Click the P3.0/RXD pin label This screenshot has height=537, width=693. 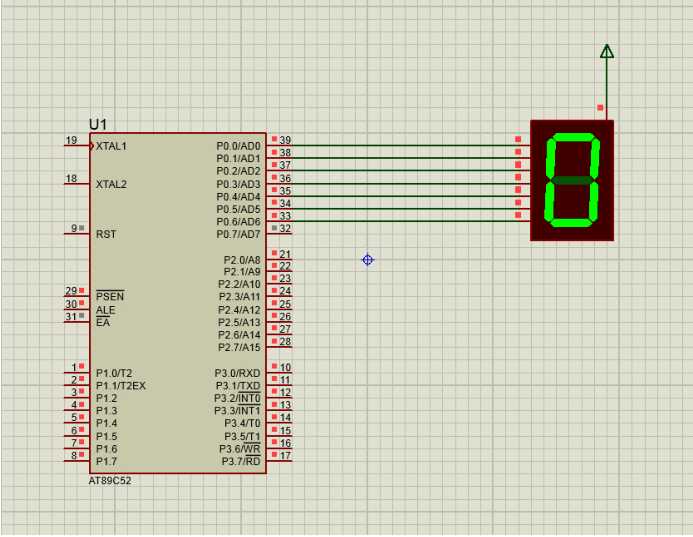click(237, 373)
